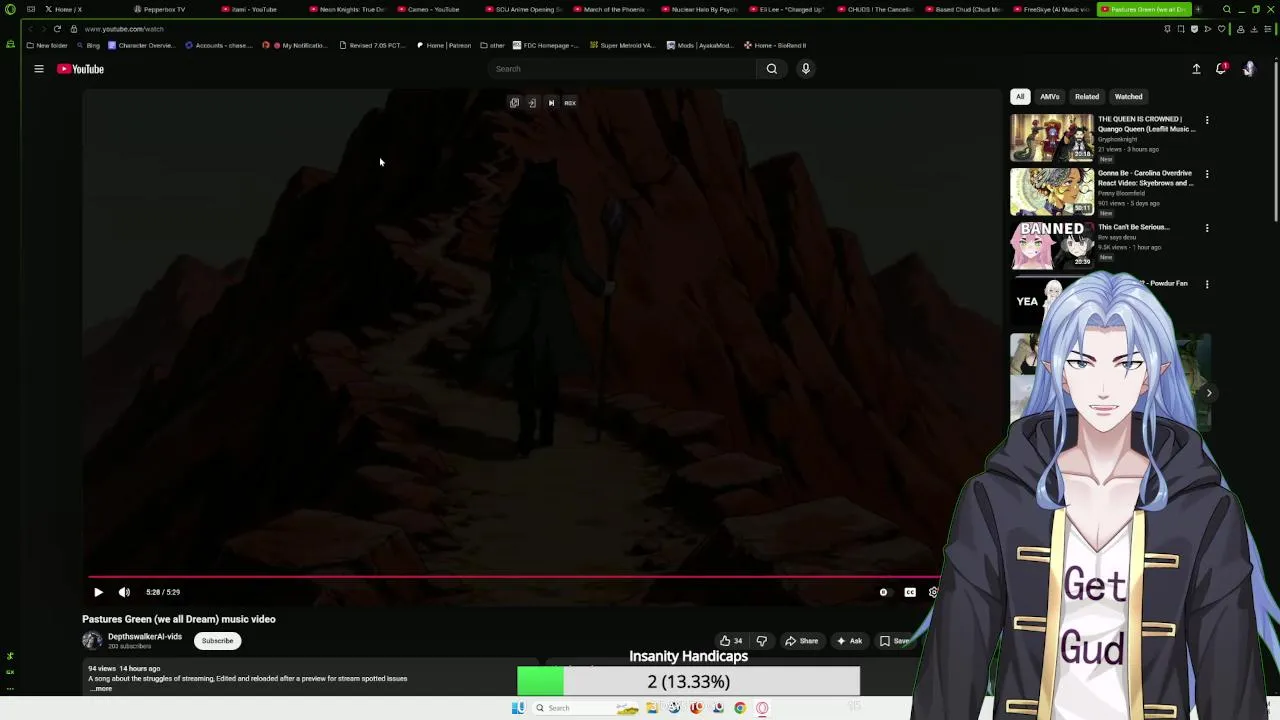Open options menu for Gonna Be Carolina Overdrive

coord(1207,174)
